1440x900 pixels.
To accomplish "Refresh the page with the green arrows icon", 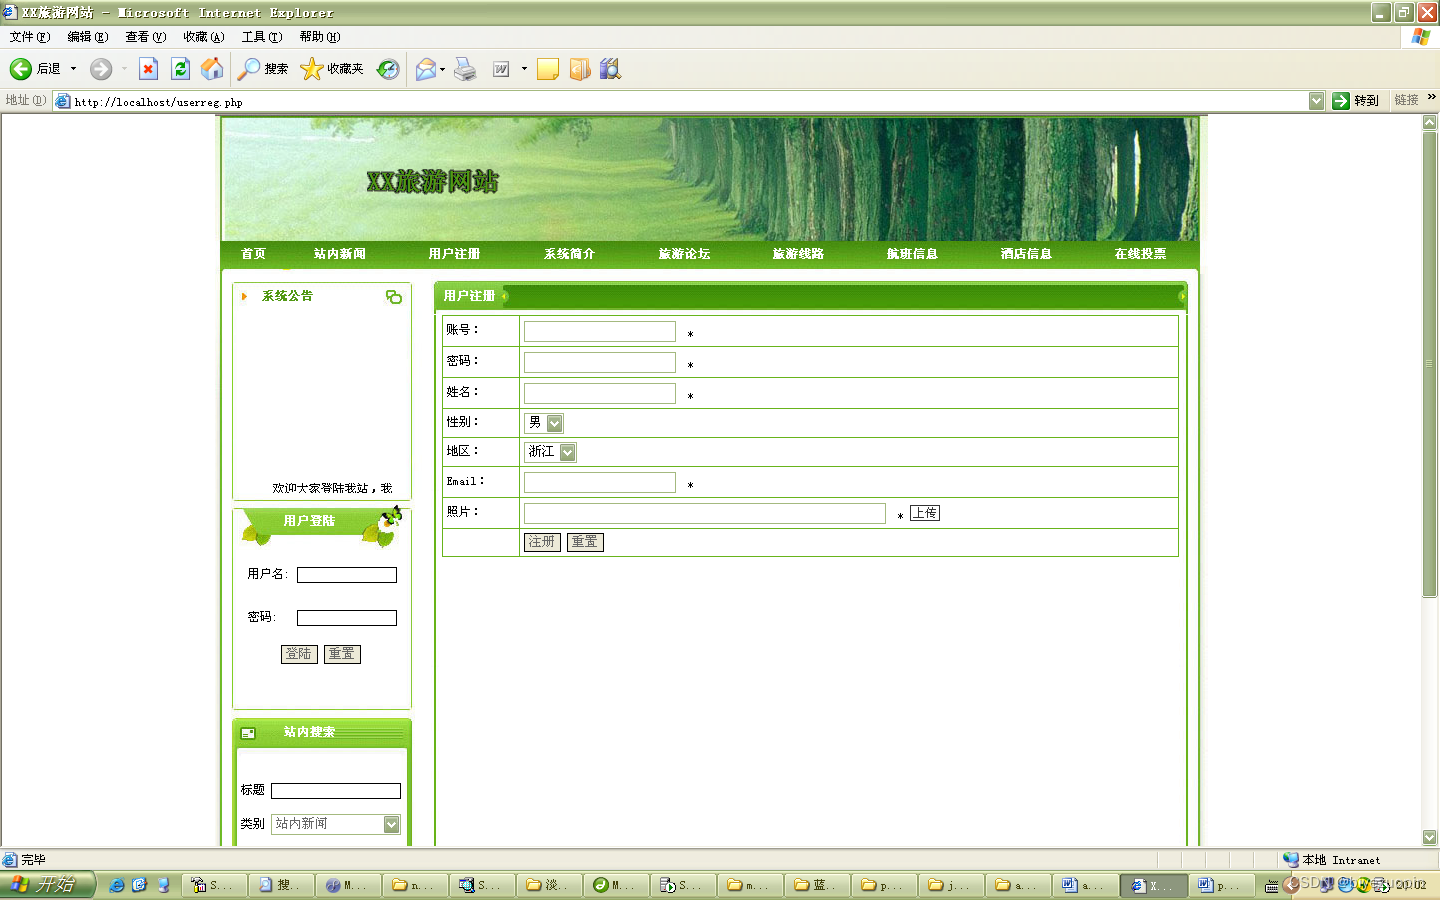I will 180,69.
